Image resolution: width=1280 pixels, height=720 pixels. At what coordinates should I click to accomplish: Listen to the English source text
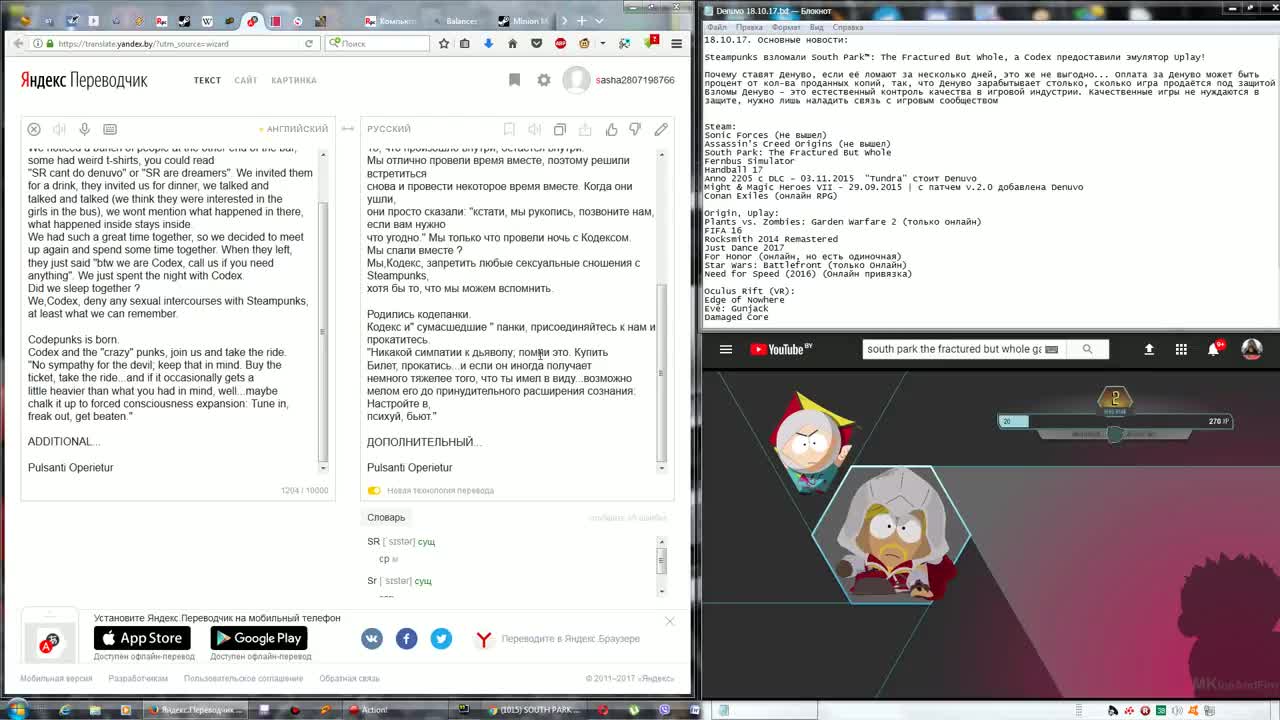click(59, 129)
